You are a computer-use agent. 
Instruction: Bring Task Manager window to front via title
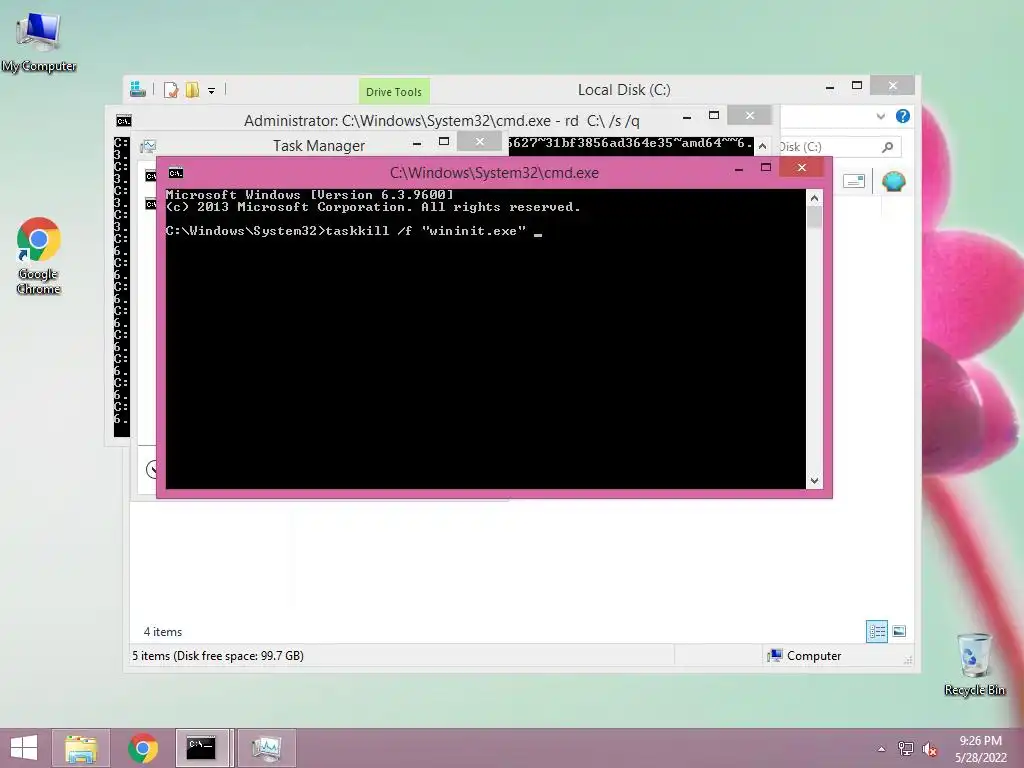(x=319, y=146)
